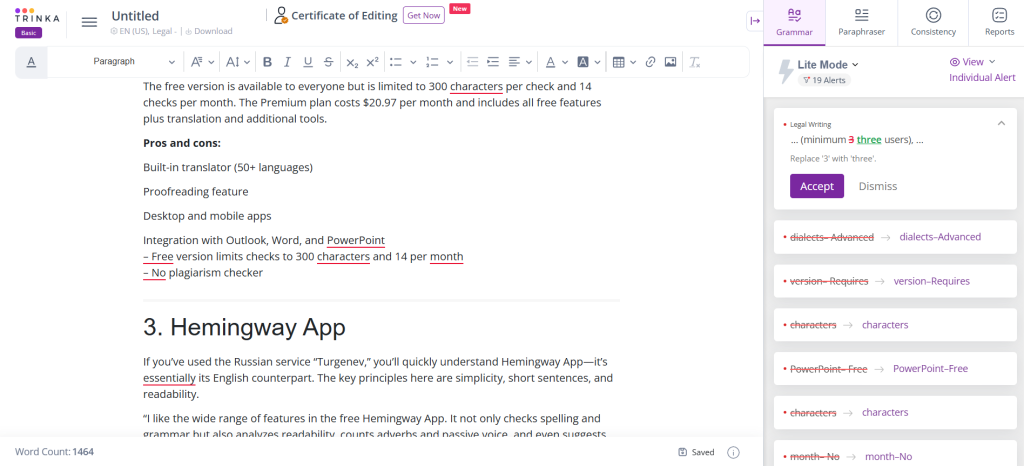
Task: Click the '3. Hemingway App' heading
Action: click(x=244, y=328)
